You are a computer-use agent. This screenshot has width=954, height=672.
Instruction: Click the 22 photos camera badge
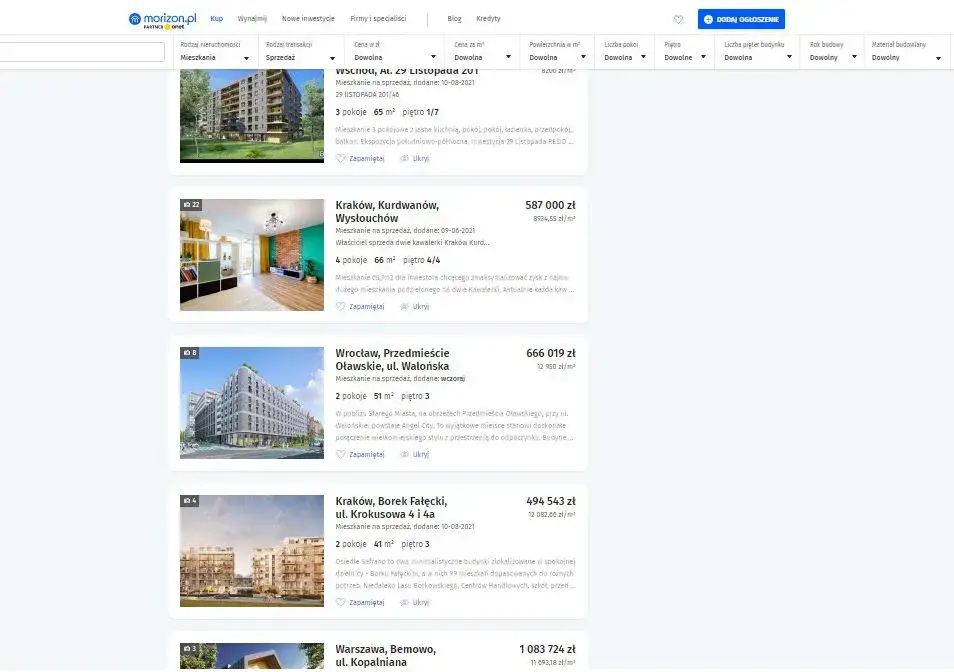tap(191, 205)
